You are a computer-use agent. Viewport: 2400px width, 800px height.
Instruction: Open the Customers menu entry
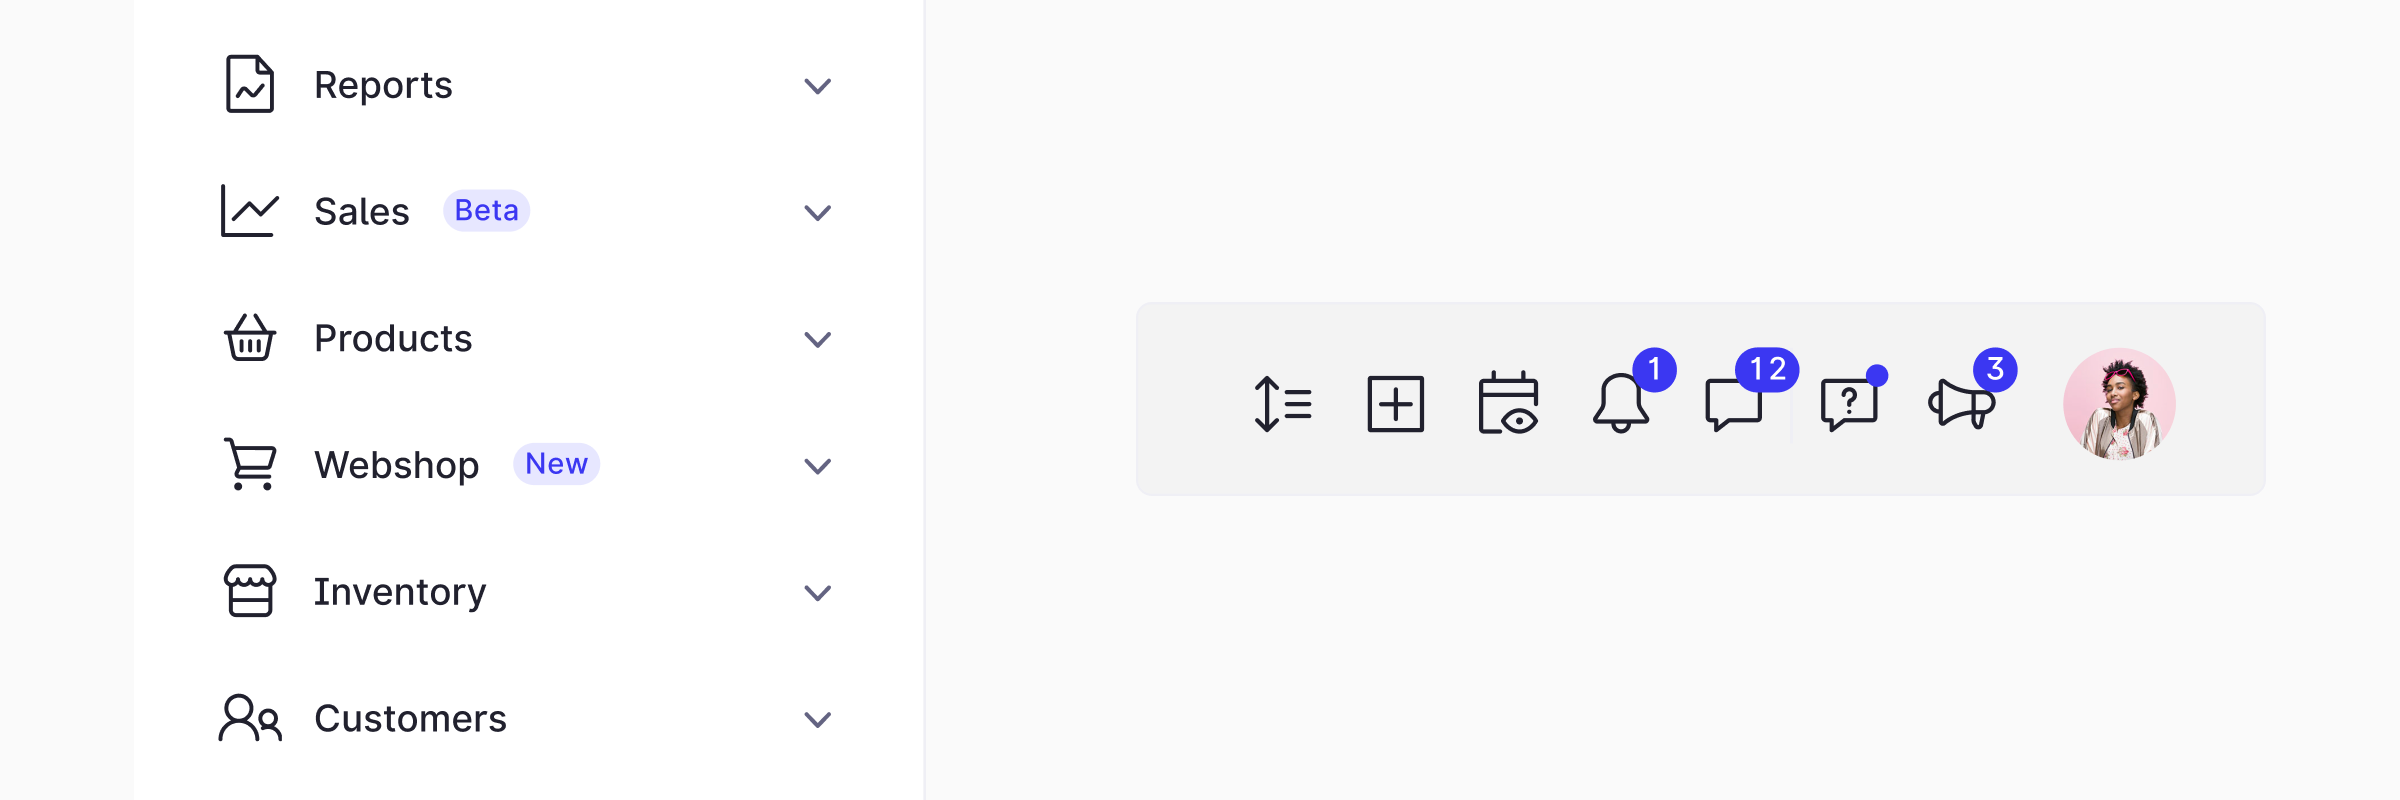(410, 718)
